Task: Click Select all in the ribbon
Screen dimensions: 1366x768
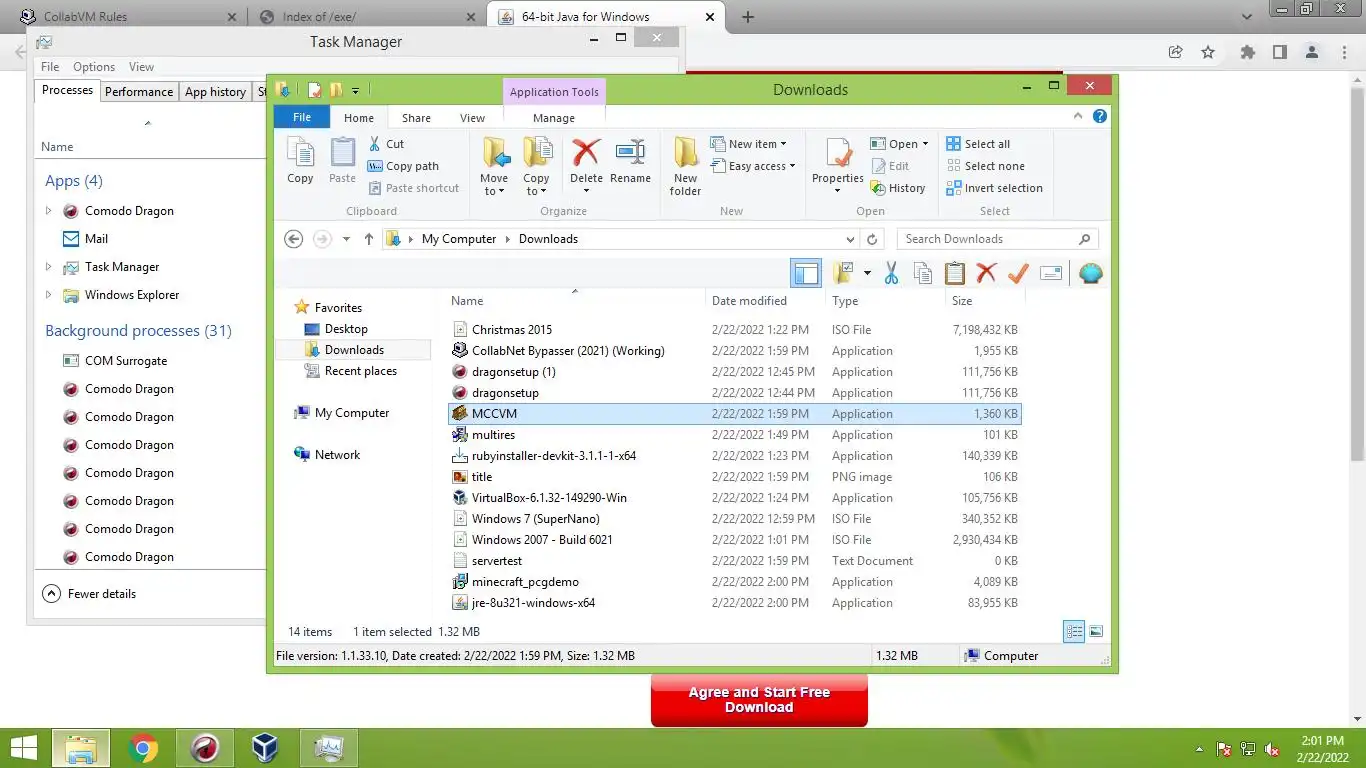Action: click(x=978, y=144)
